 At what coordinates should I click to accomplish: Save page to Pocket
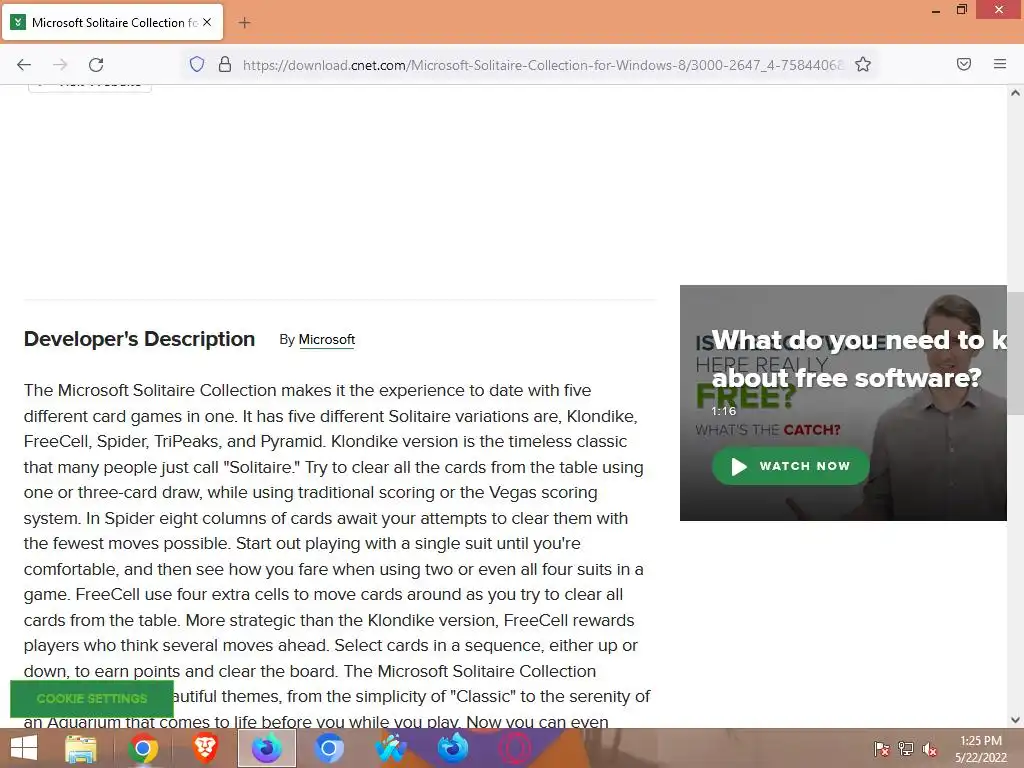(964, 64)
